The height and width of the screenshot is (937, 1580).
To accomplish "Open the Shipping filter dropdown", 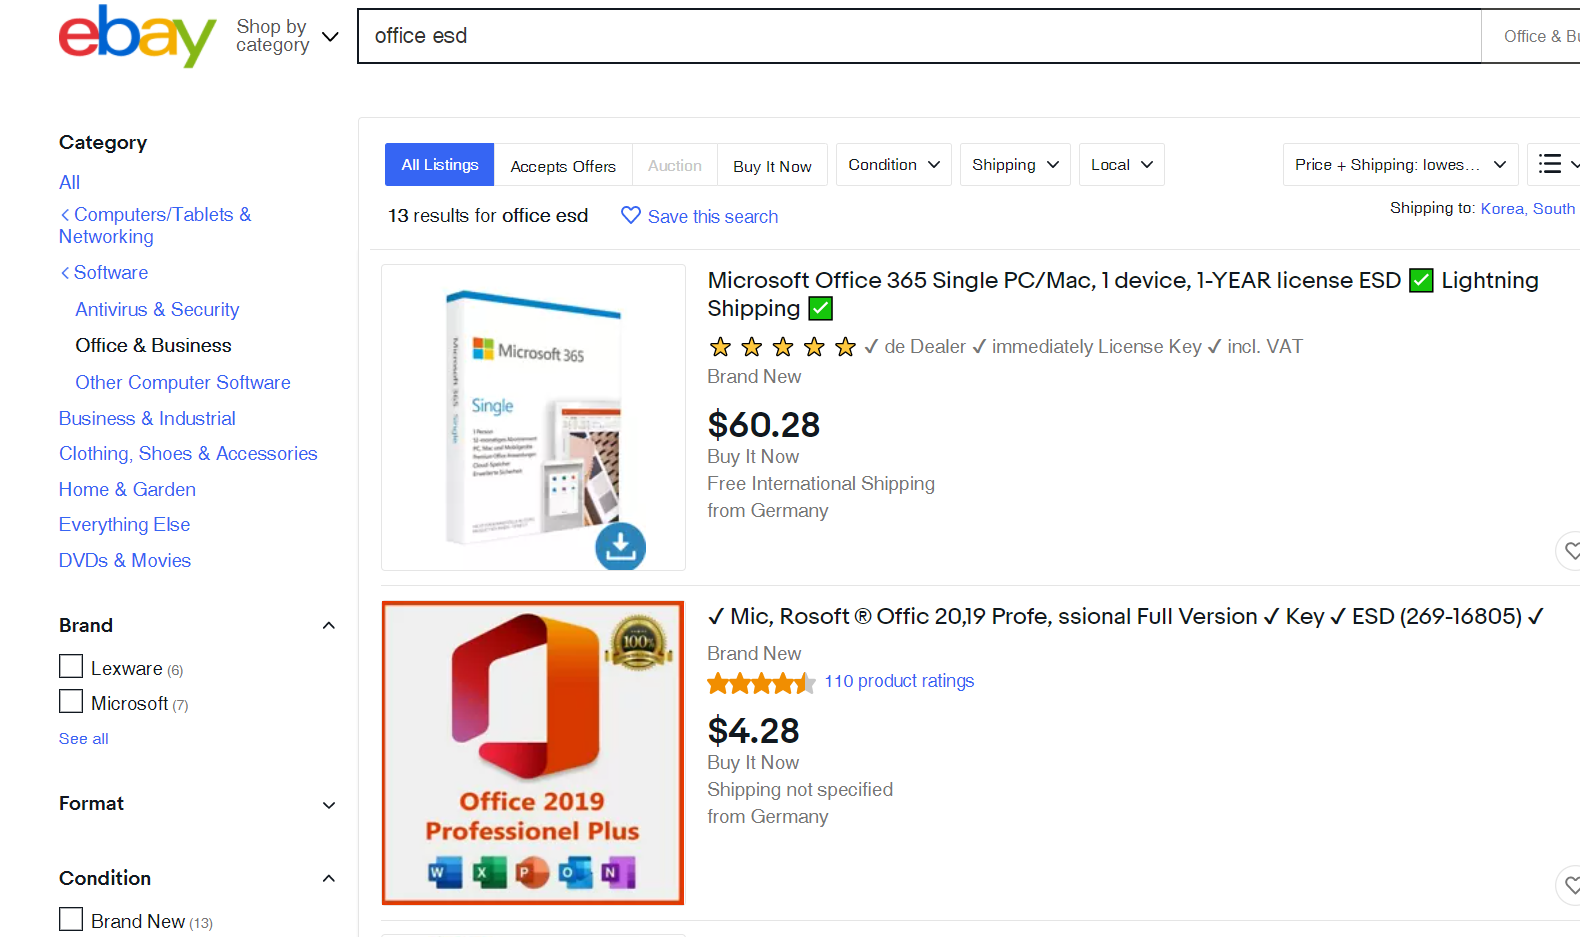I will tap(1015, 165).
